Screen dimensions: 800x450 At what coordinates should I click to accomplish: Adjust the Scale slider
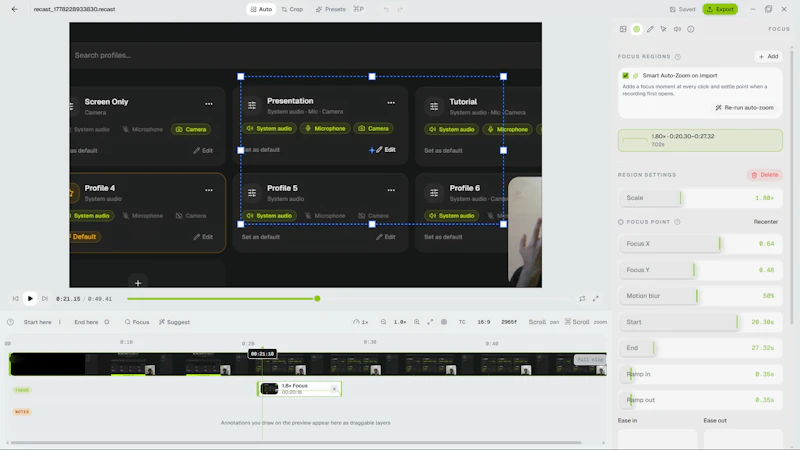700,198
